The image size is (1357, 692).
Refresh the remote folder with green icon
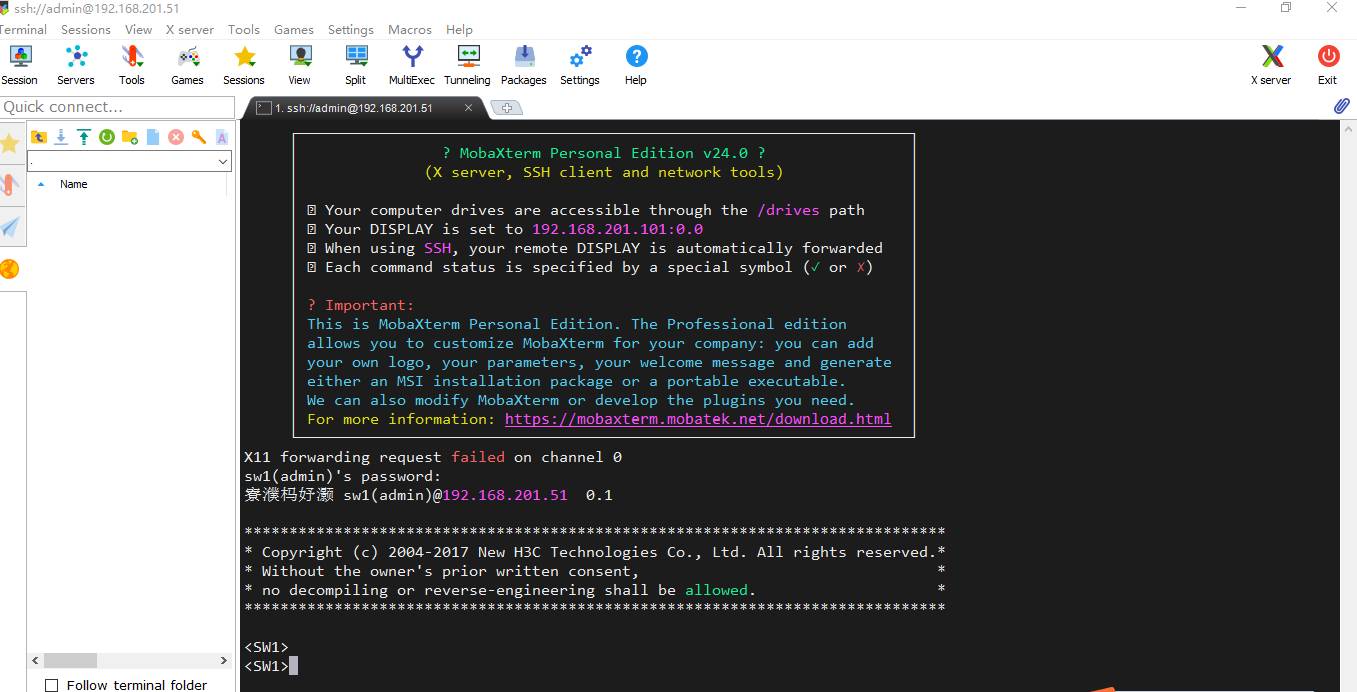(x=107, y=137)
